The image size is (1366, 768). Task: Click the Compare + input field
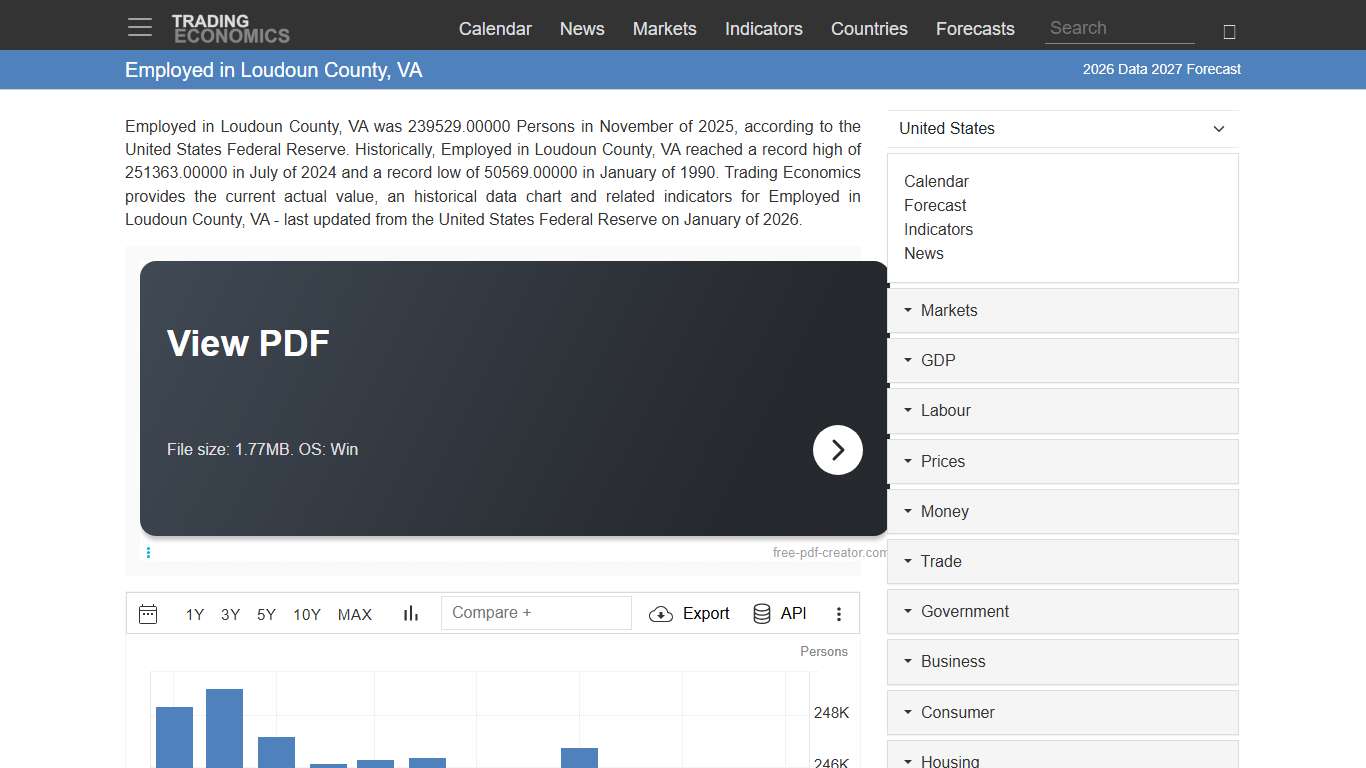tap(536, 613)
